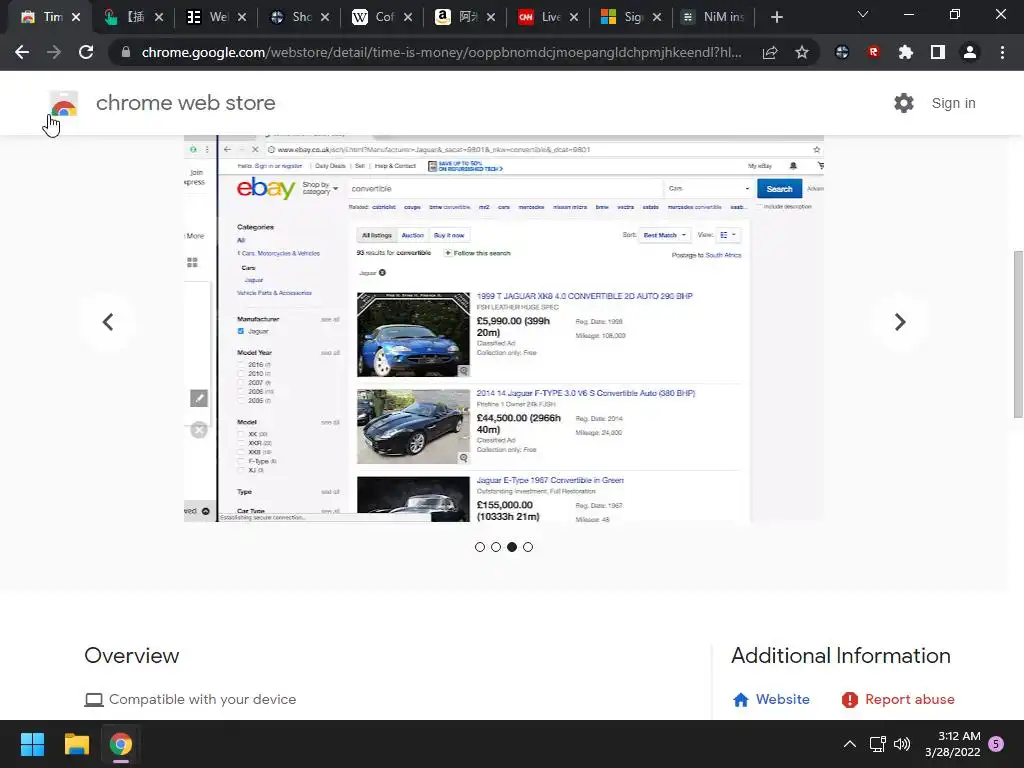Open Chrome profile avatar menu
Image resolution: width=1024 pixels, height=768 pixels.
[970, 52]
